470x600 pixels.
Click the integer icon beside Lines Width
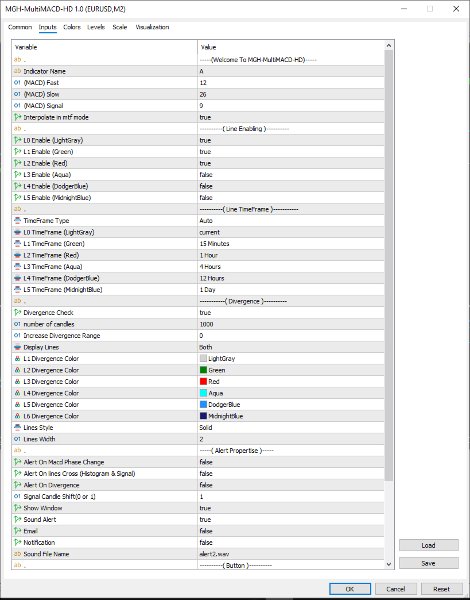point(17,439)
